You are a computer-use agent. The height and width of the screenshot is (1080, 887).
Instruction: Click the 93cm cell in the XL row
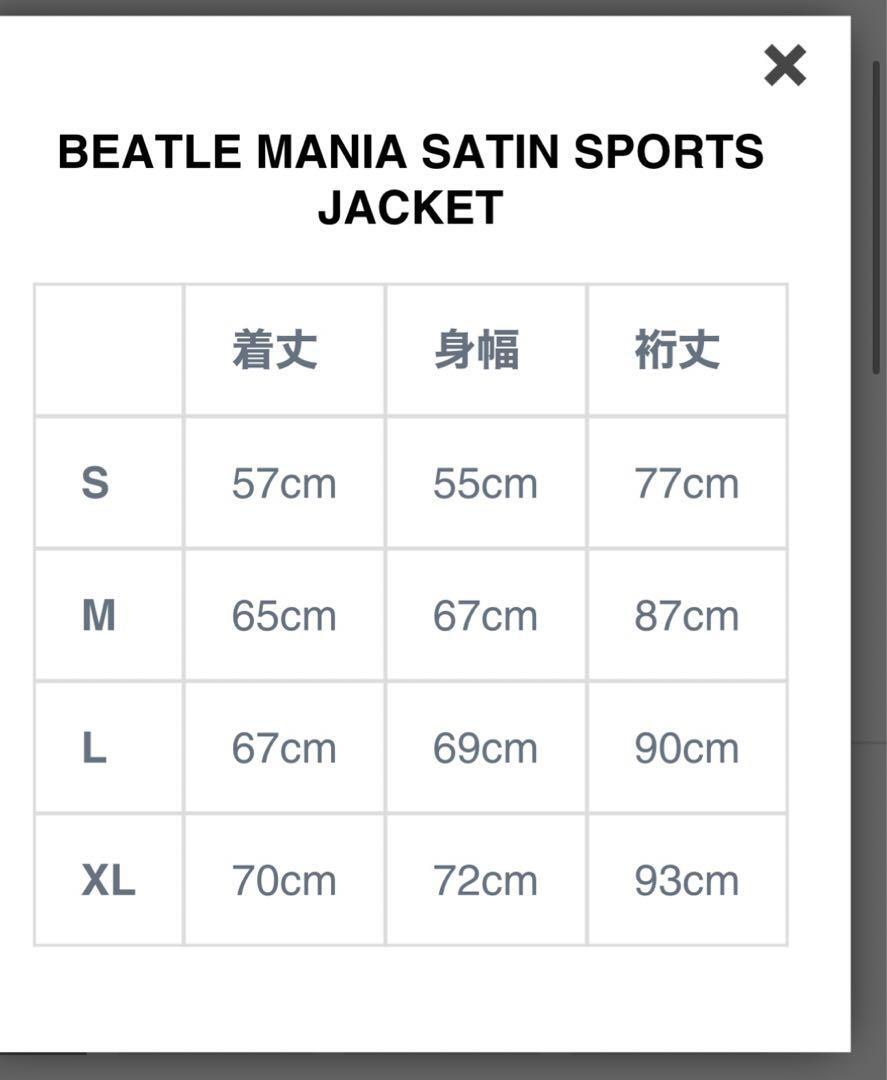click(x=686, y=881)
